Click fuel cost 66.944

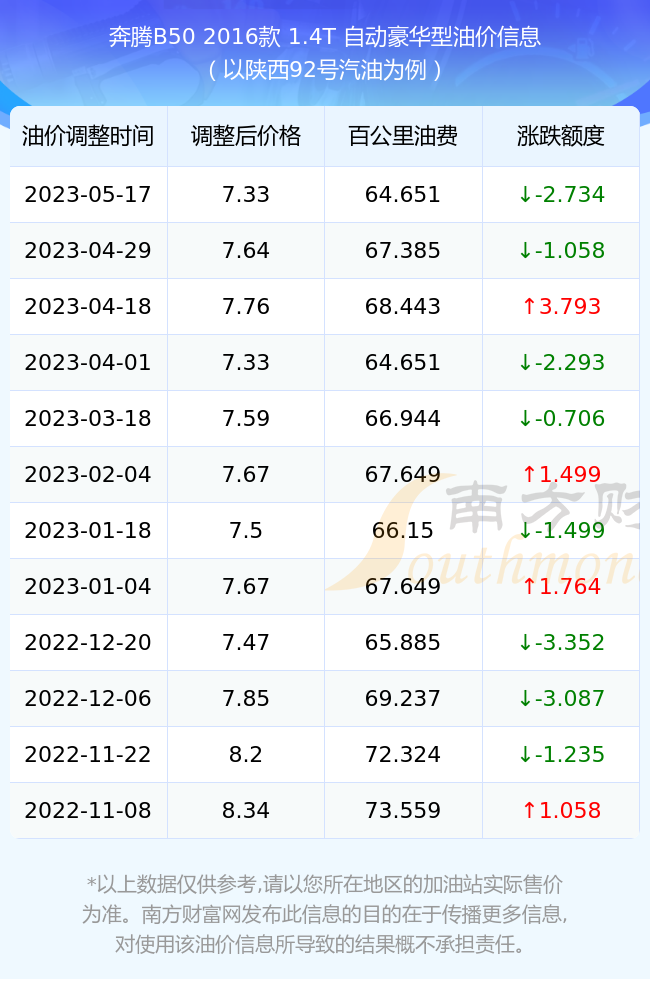(403, 419)
